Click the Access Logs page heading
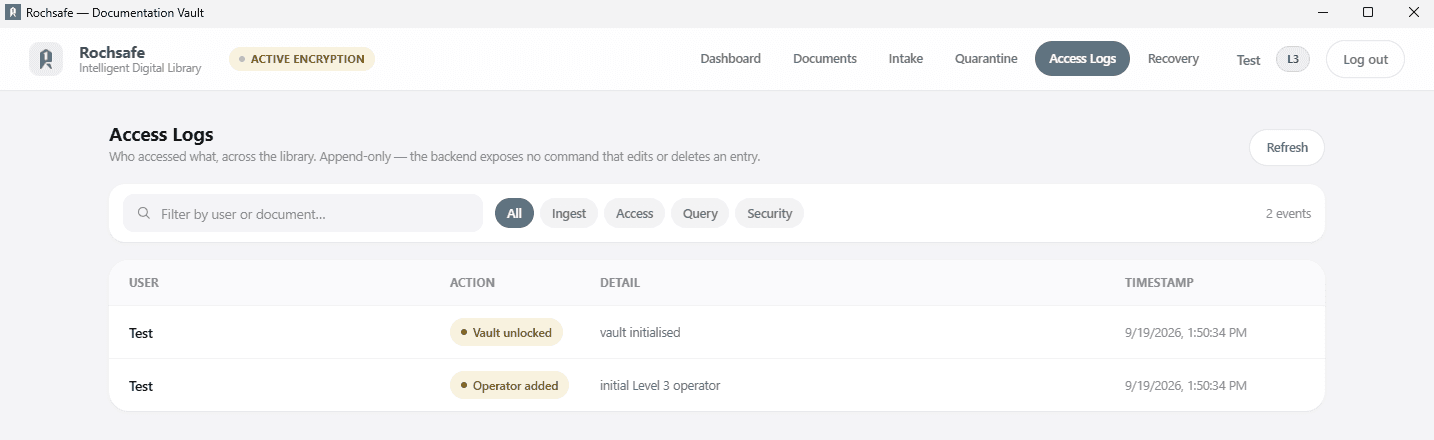The height and width of the screenshot is (440, 1434). [x=161, y=135]
